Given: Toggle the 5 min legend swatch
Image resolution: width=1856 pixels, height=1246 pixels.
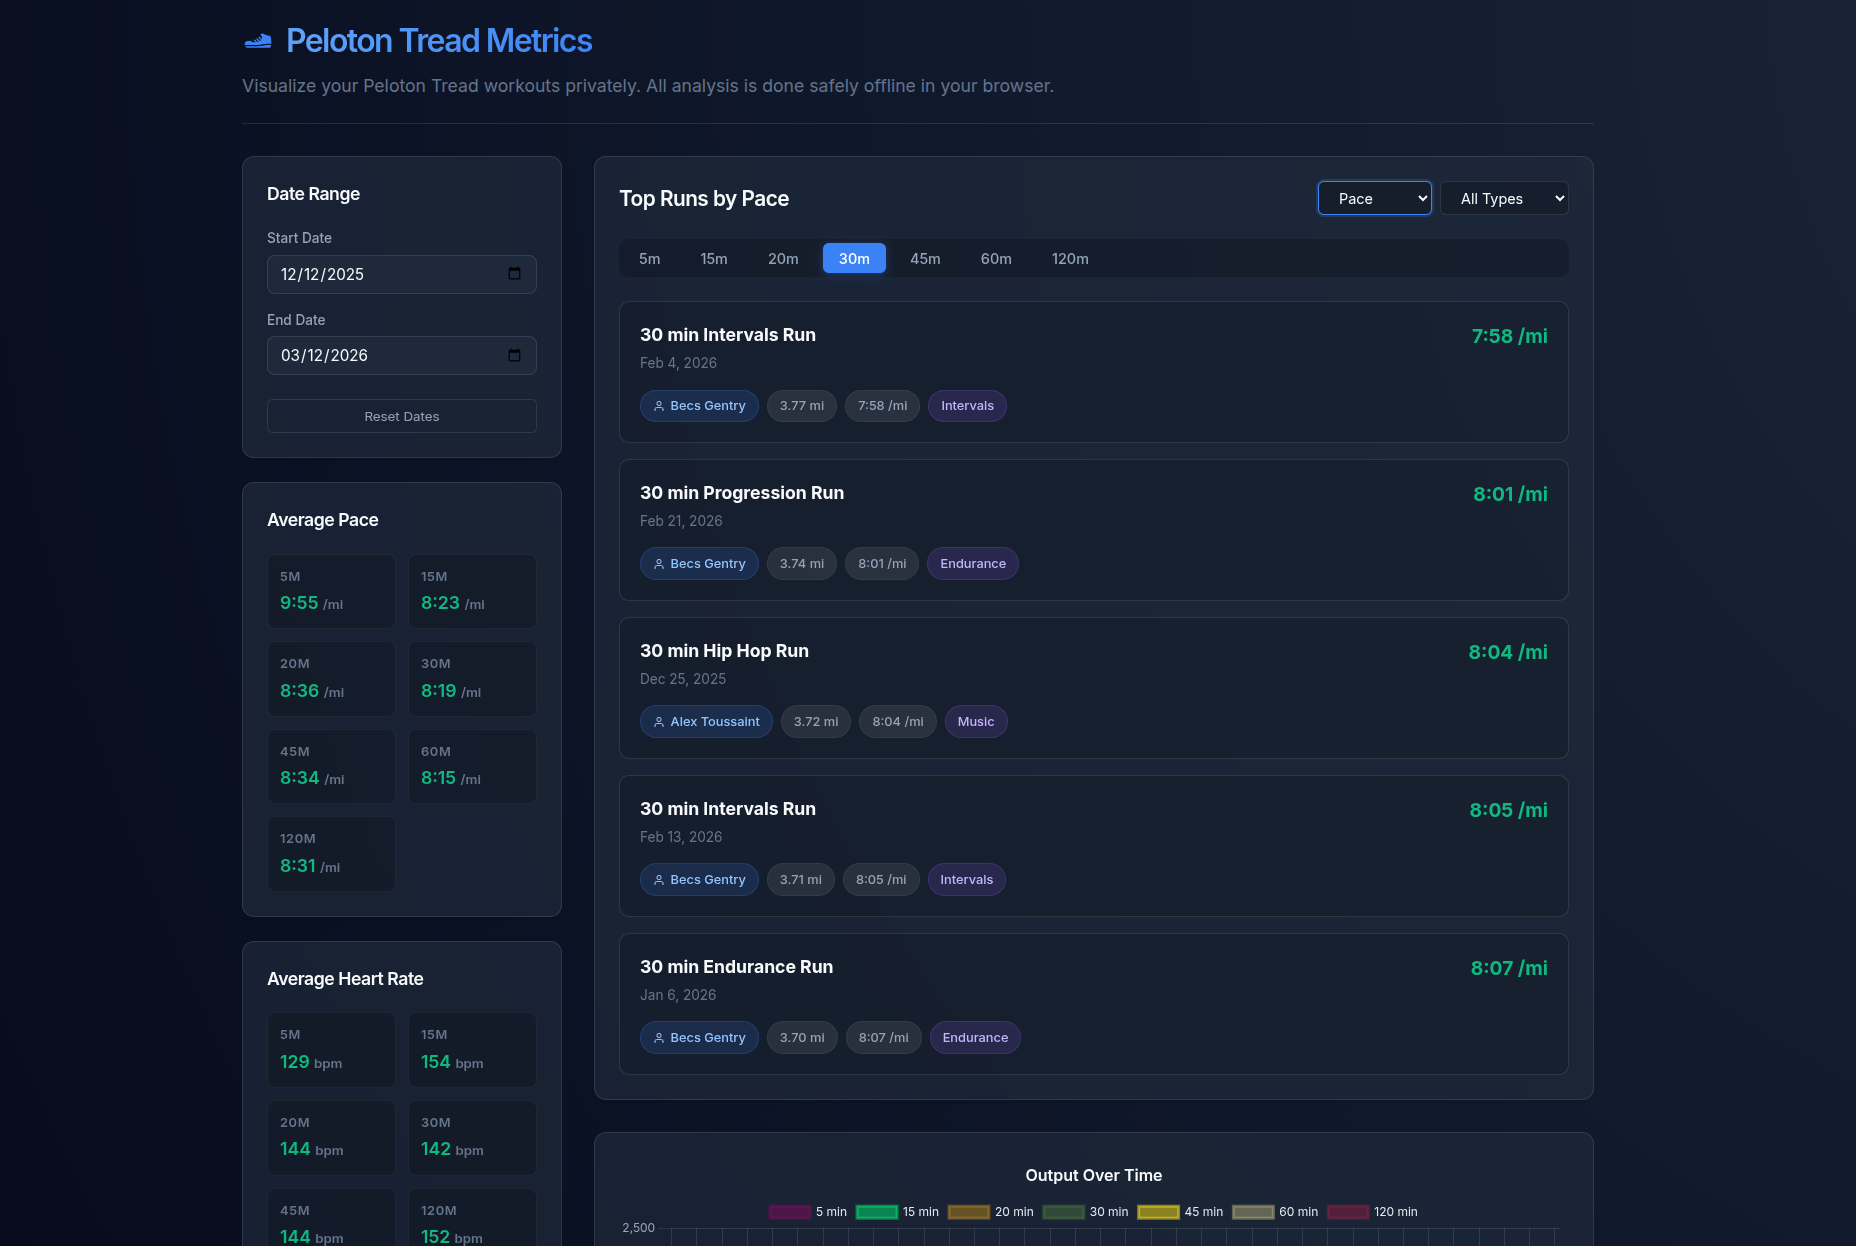Looking at the screenshot, I should pyautogui.click(x=789, y=1212).
